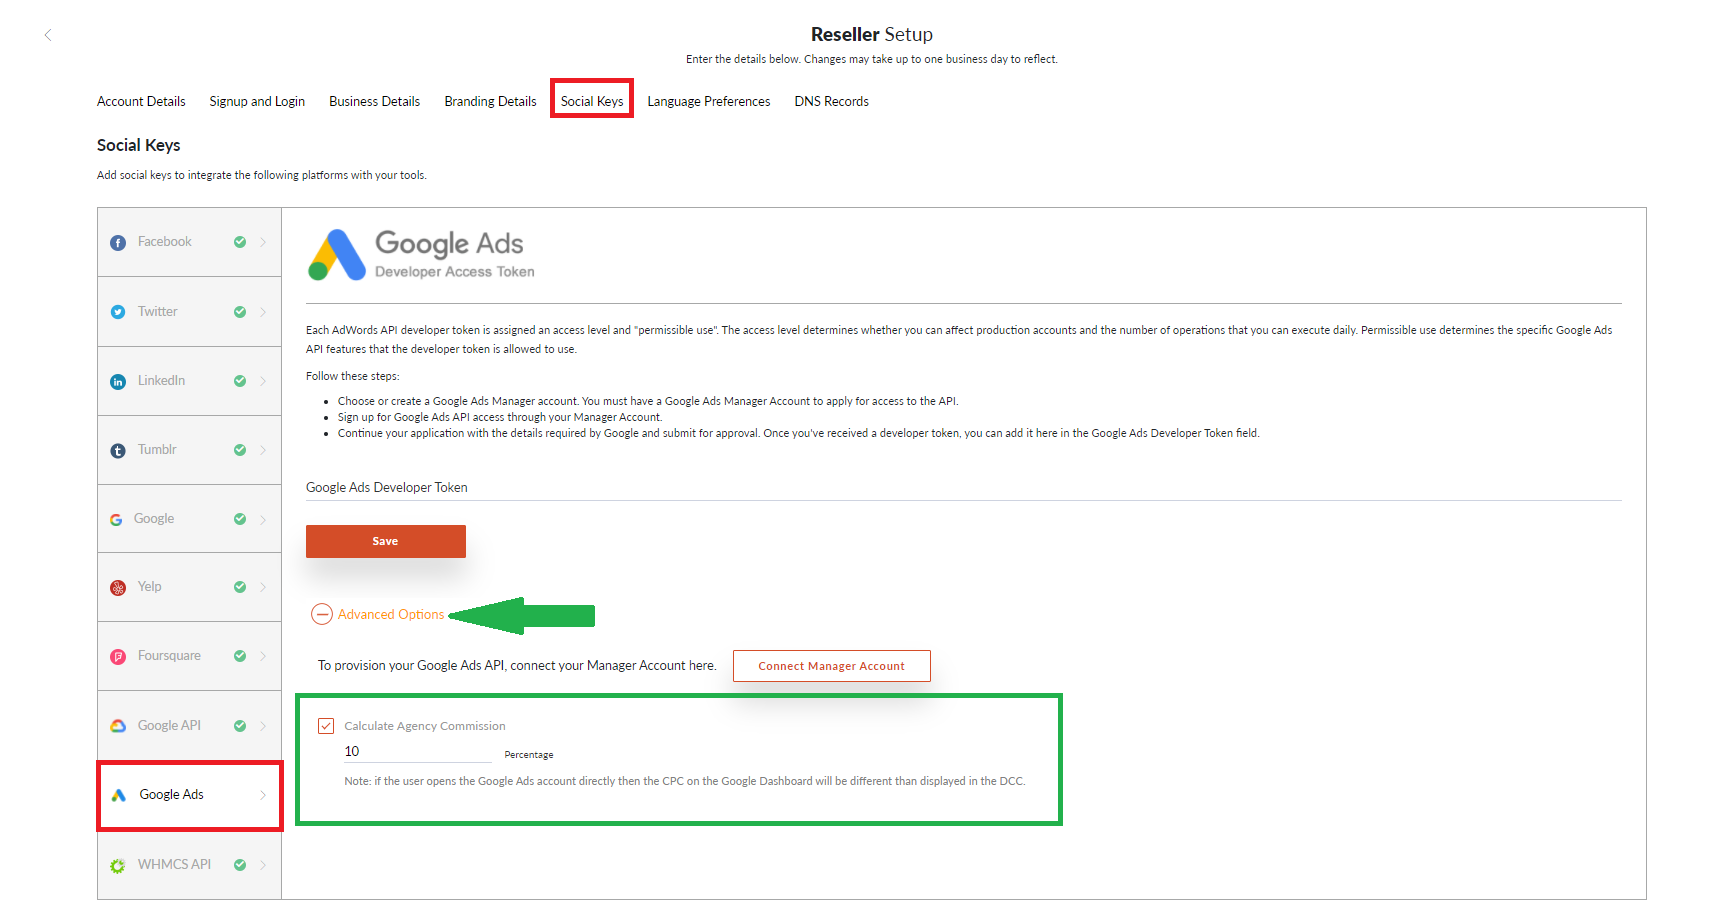Expand Foursquare row chevron

coord(263,656)
